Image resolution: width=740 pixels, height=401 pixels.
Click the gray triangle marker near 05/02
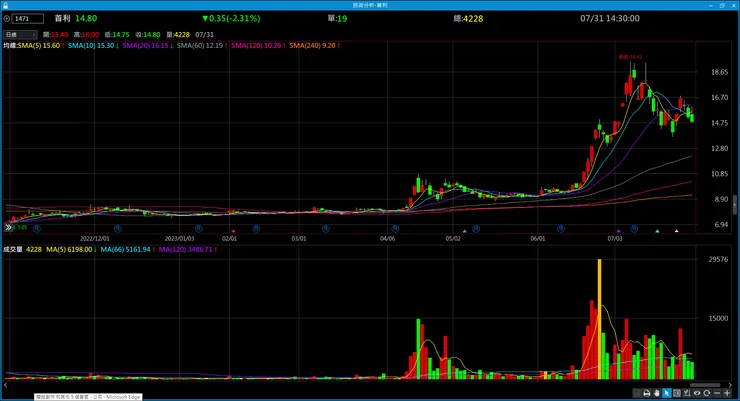click(x=464, y=231)
